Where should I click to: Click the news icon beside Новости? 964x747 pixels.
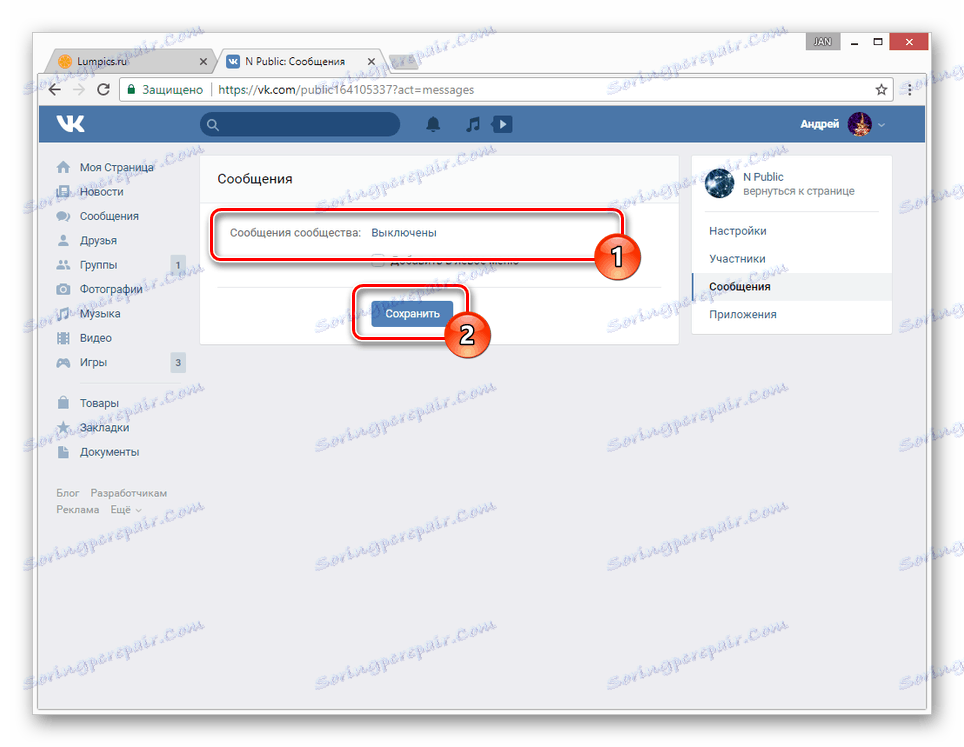(x=63, y=192)
